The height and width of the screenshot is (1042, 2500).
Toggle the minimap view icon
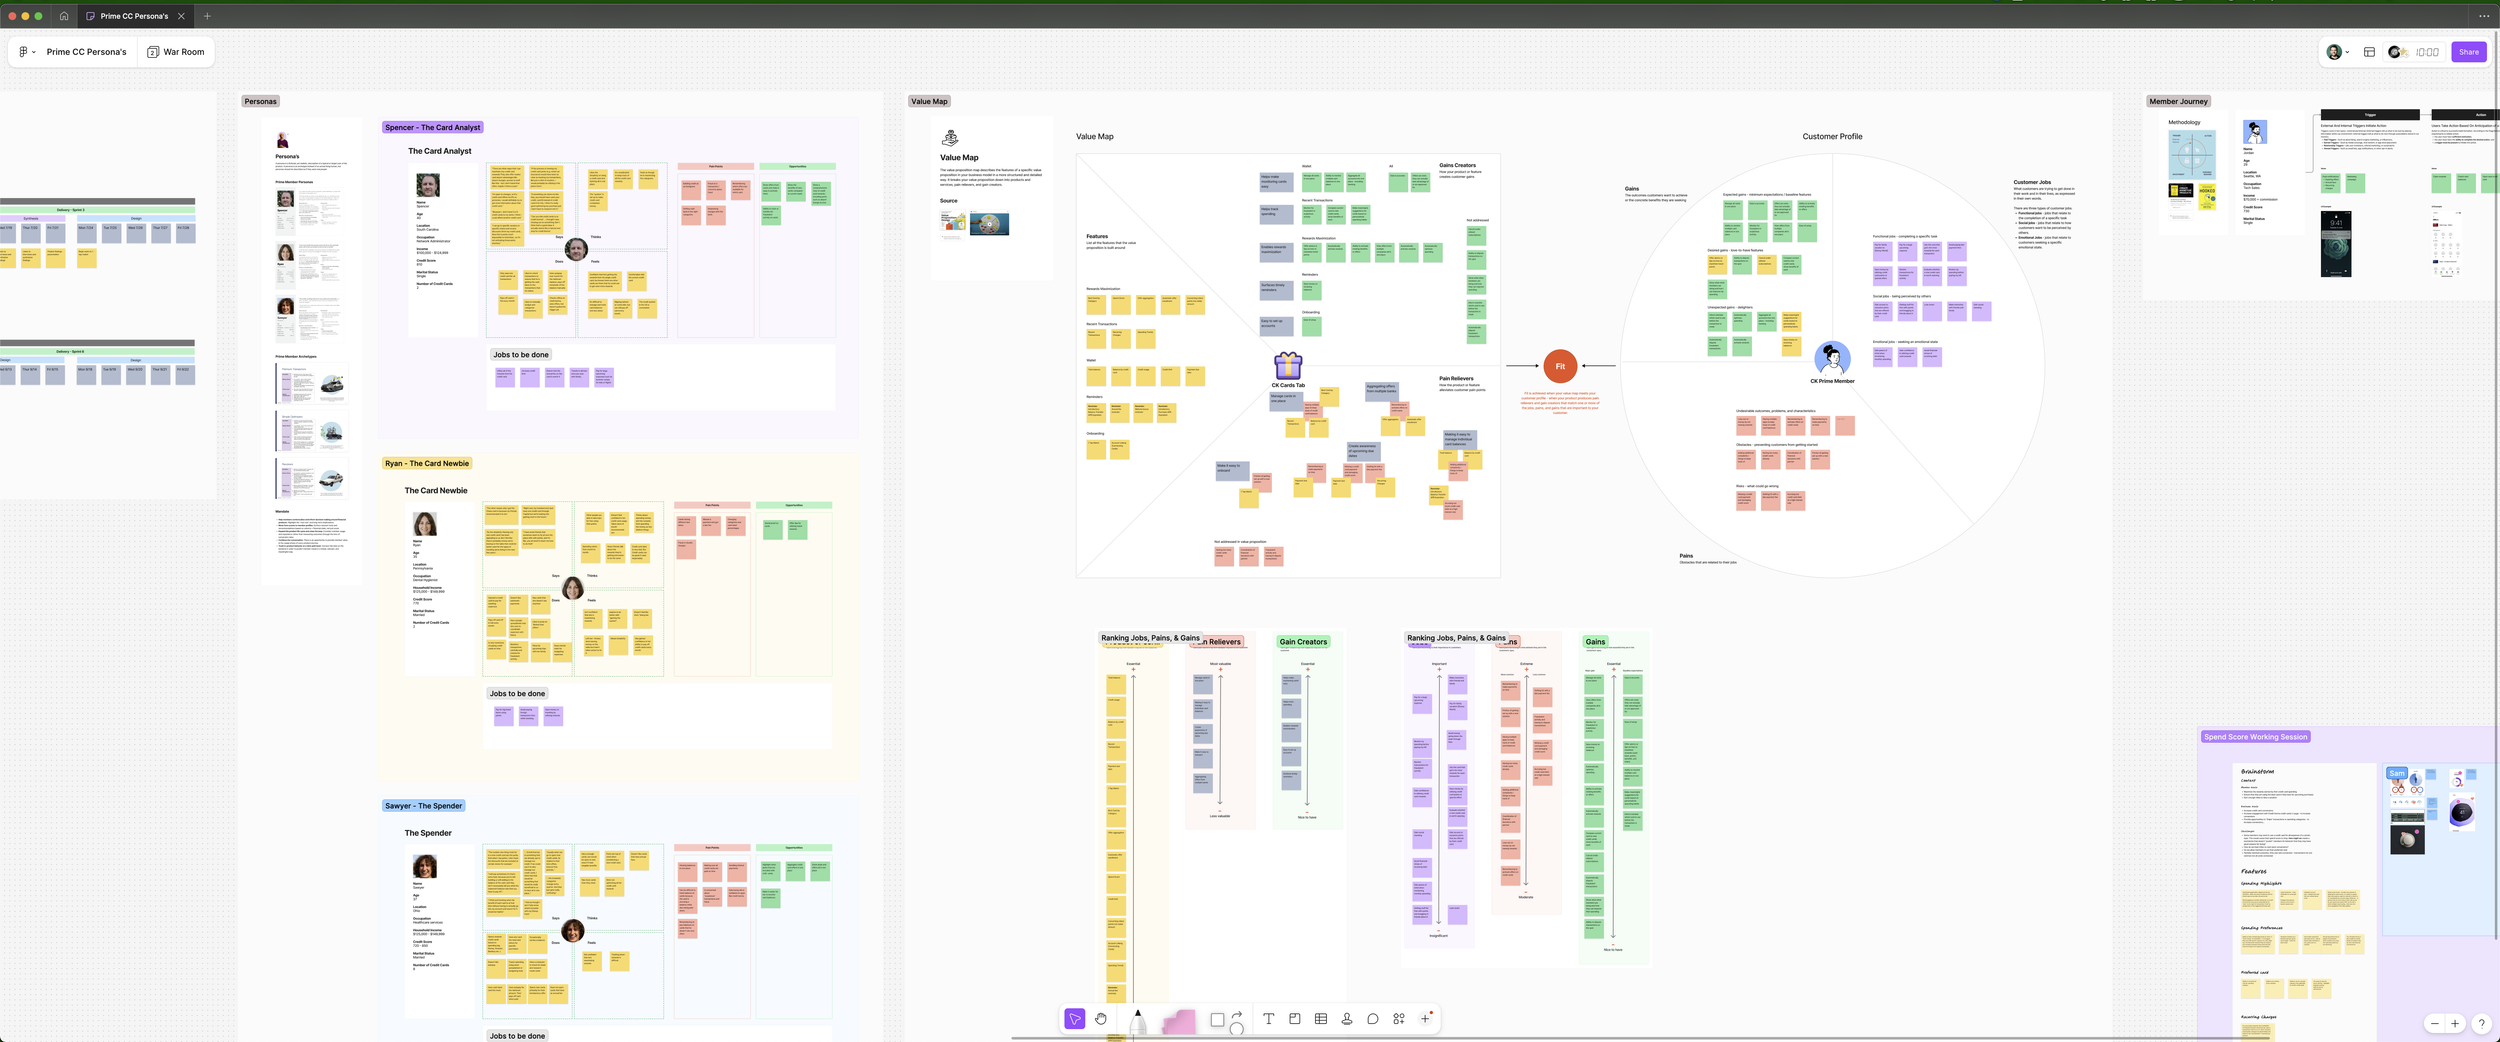(x=2369, y=51)
